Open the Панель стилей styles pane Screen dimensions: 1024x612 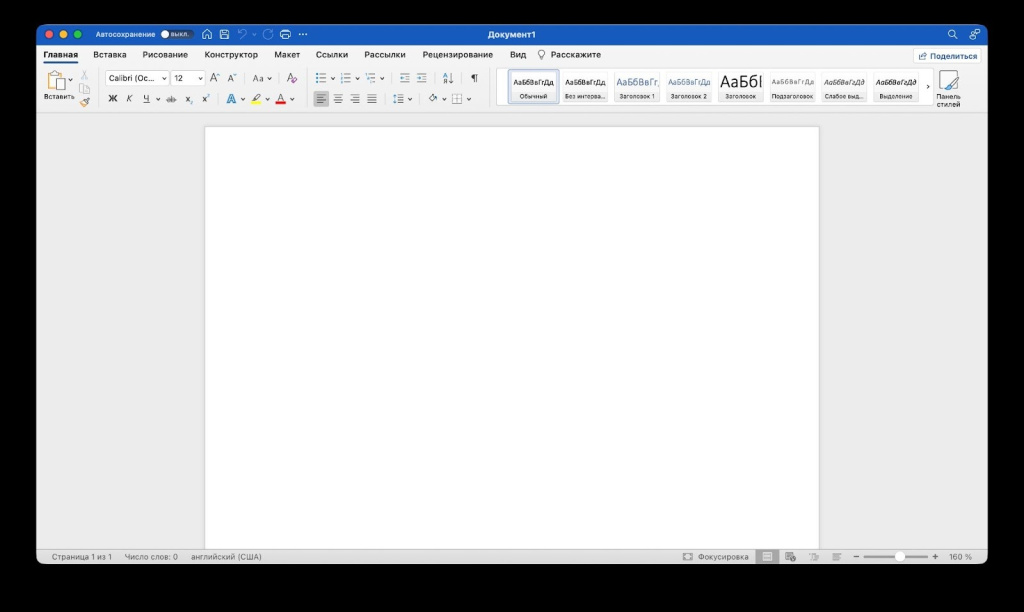click(948, 88)
